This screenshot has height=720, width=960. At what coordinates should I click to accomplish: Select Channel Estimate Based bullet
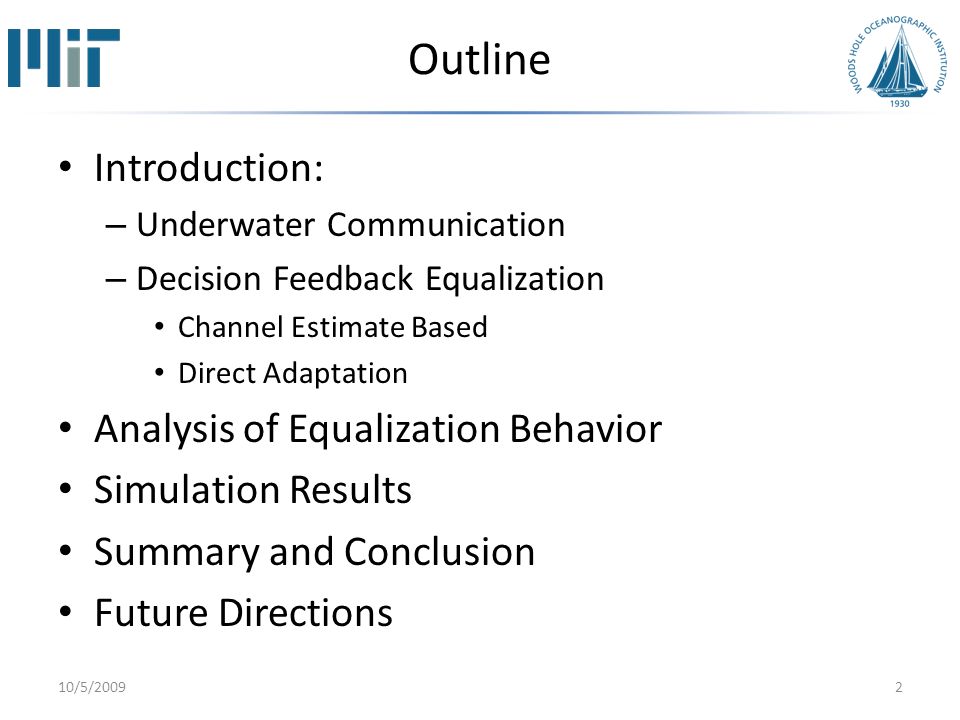(332, 327)
